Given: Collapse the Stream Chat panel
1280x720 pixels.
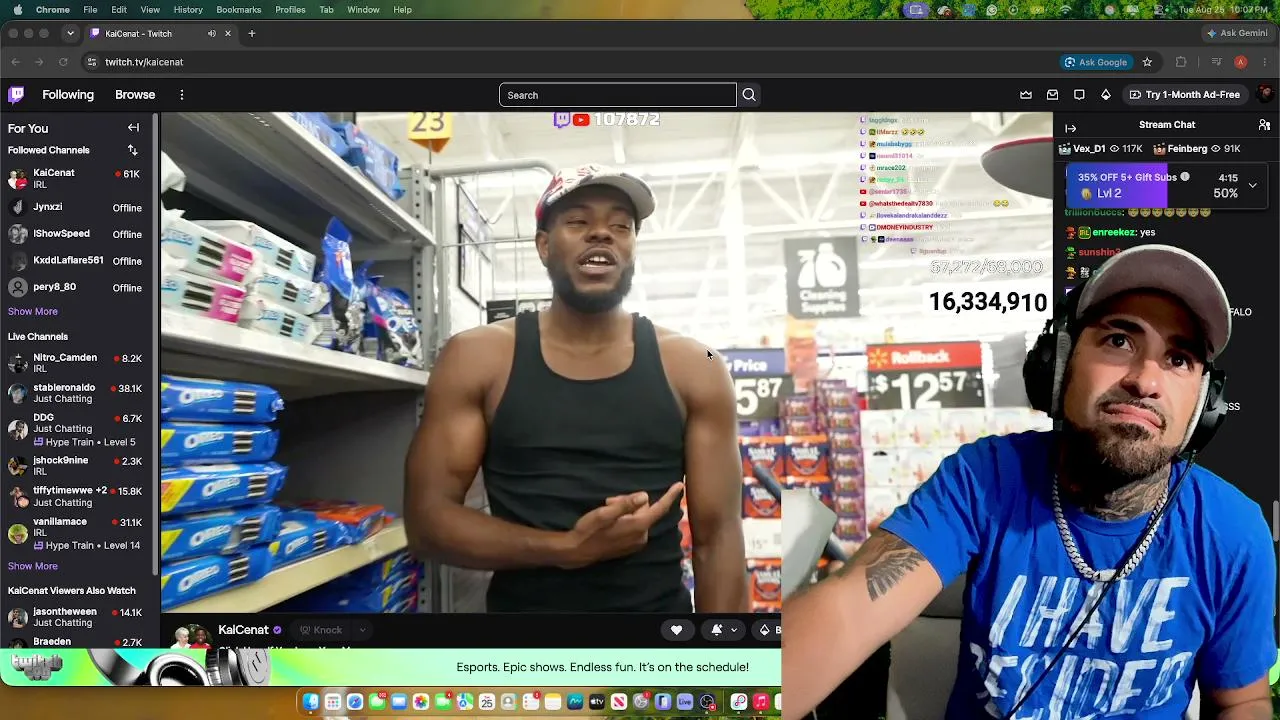Looking at the screenshot, I should coord(1070,128).
